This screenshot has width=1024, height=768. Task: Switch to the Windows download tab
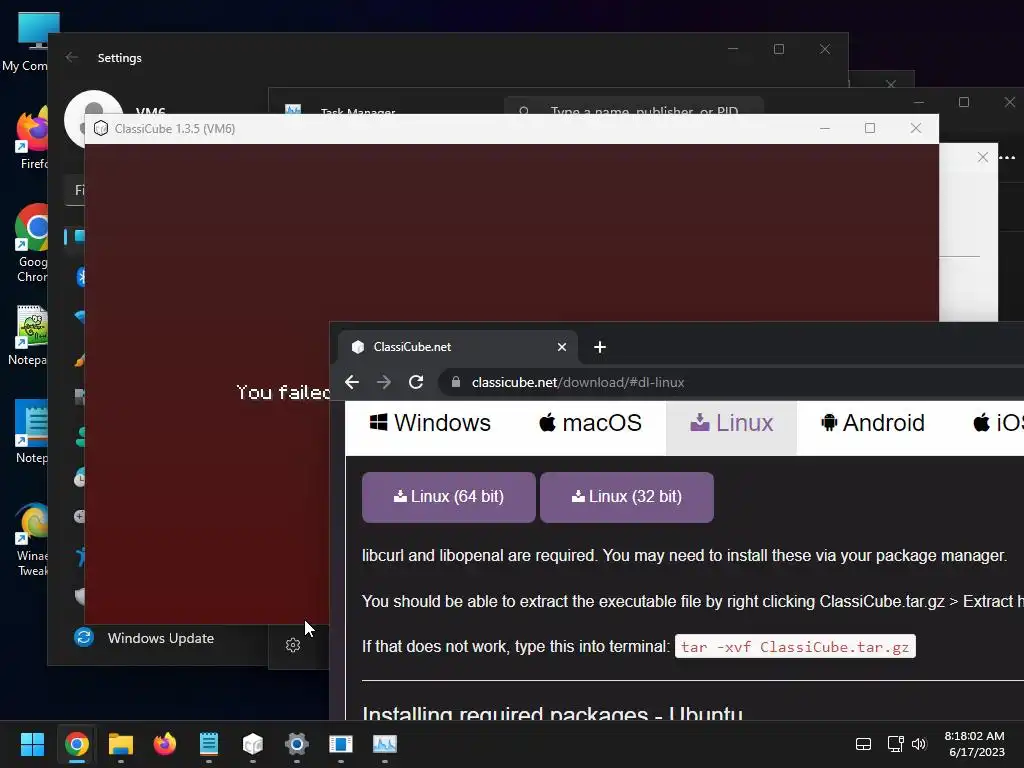tap(430, 423)
